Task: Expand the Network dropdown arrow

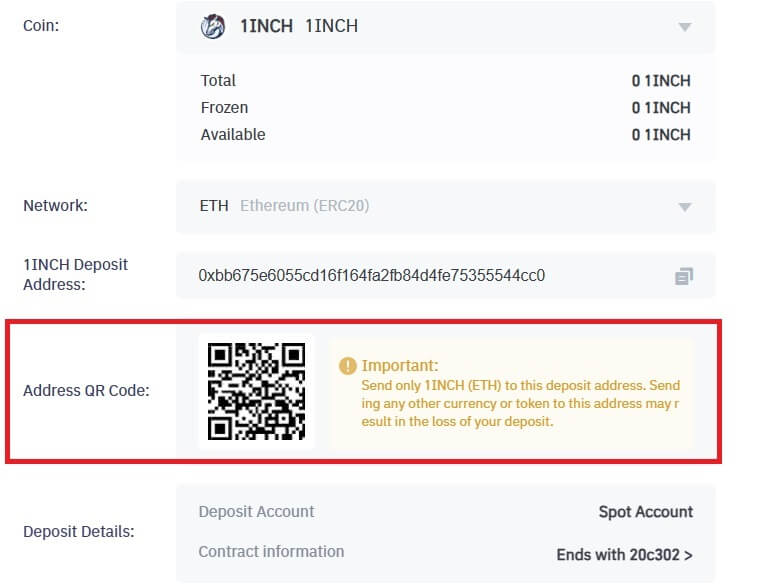Action: (x=685, y=207)
